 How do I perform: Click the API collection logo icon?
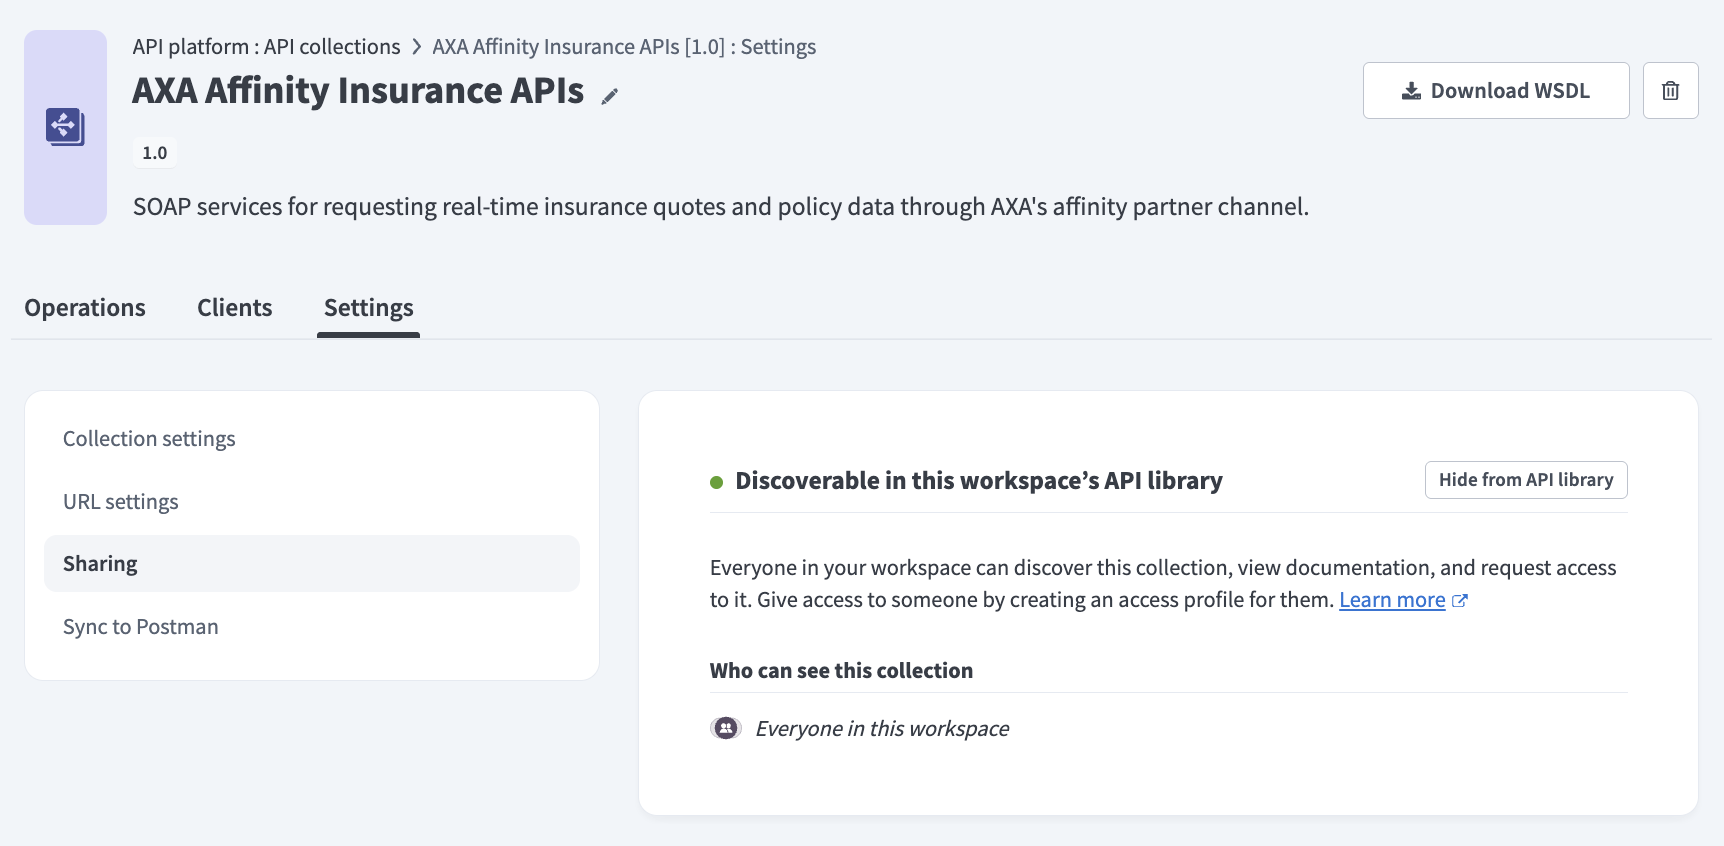(x=65, y=127)
